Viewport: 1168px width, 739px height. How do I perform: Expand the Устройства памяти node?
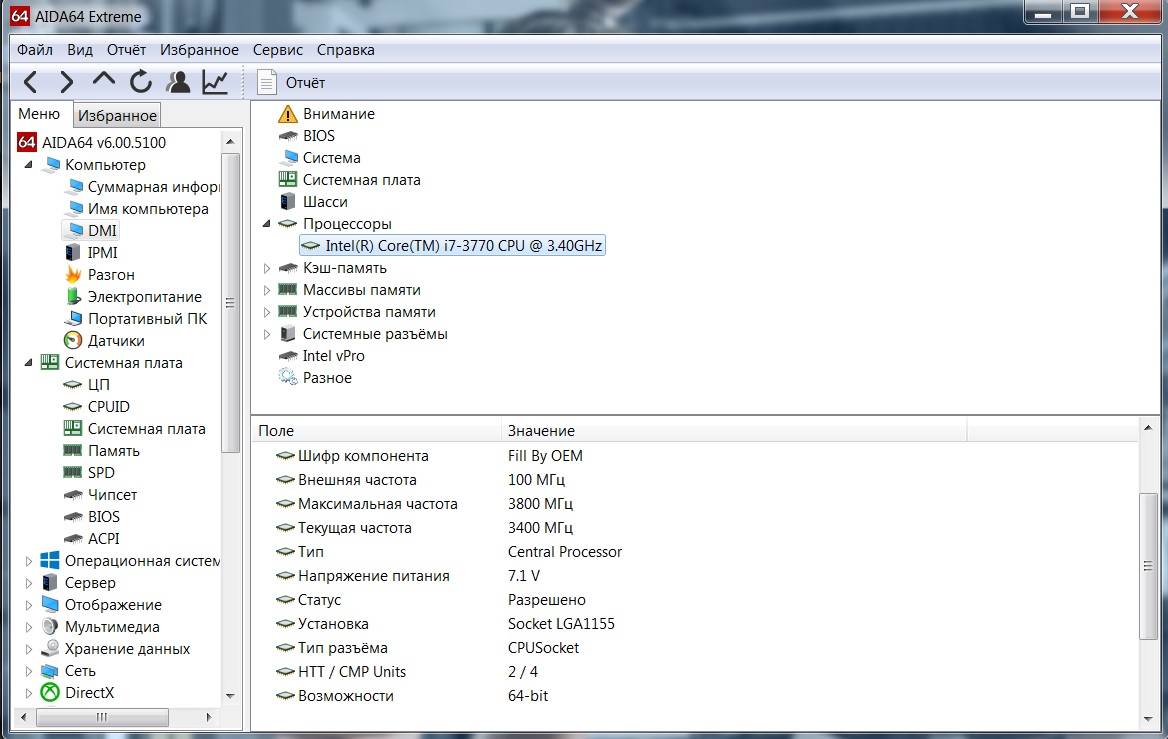click(267, 311)
